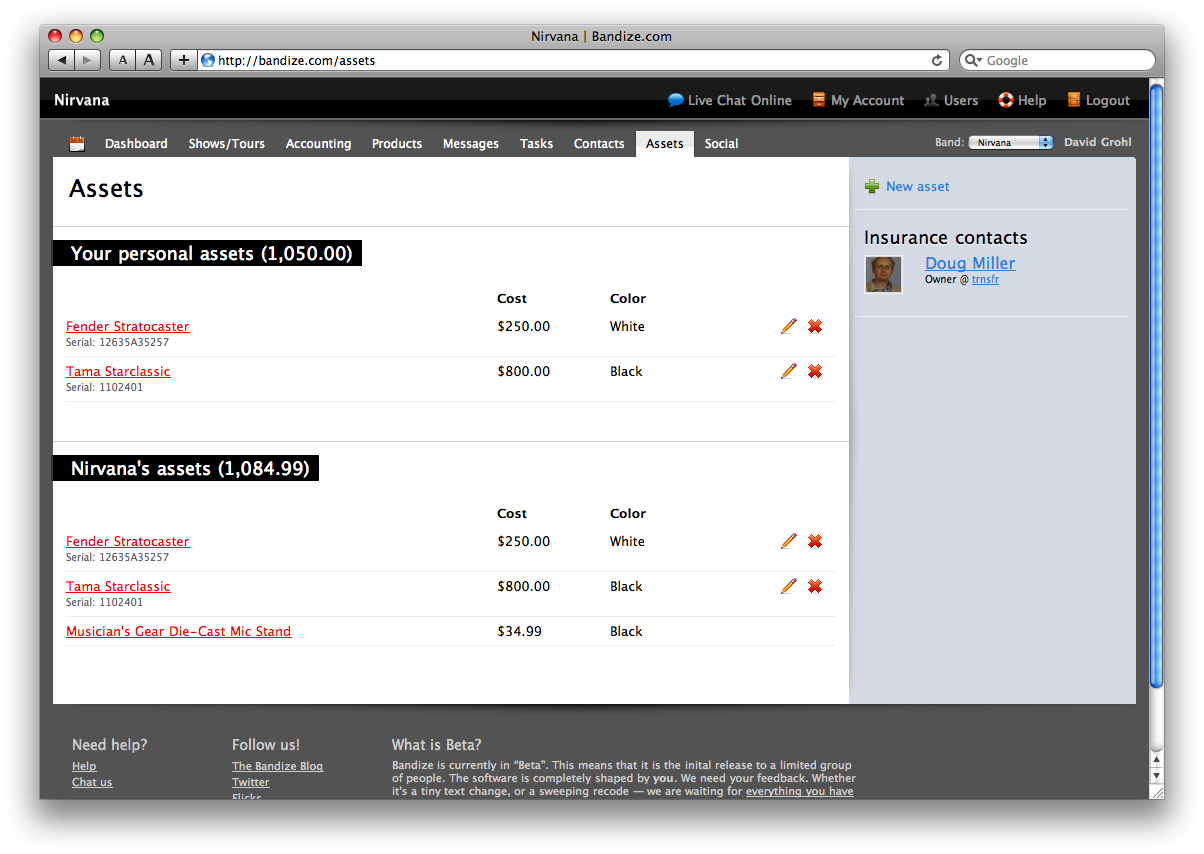Delete Nirvana's Tama Starclassic red X
Viewport: 1204px width, 854px height.
[815, 586]
